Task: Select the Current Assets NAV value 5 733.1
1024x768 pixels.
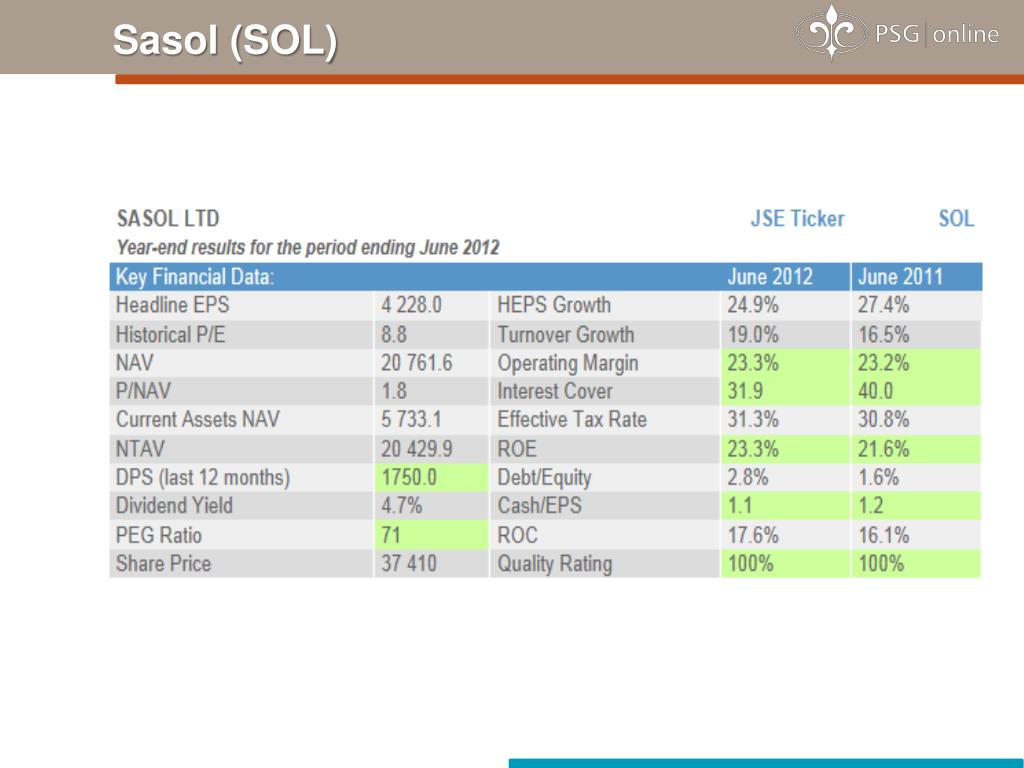Action: [x=411, y=419]
